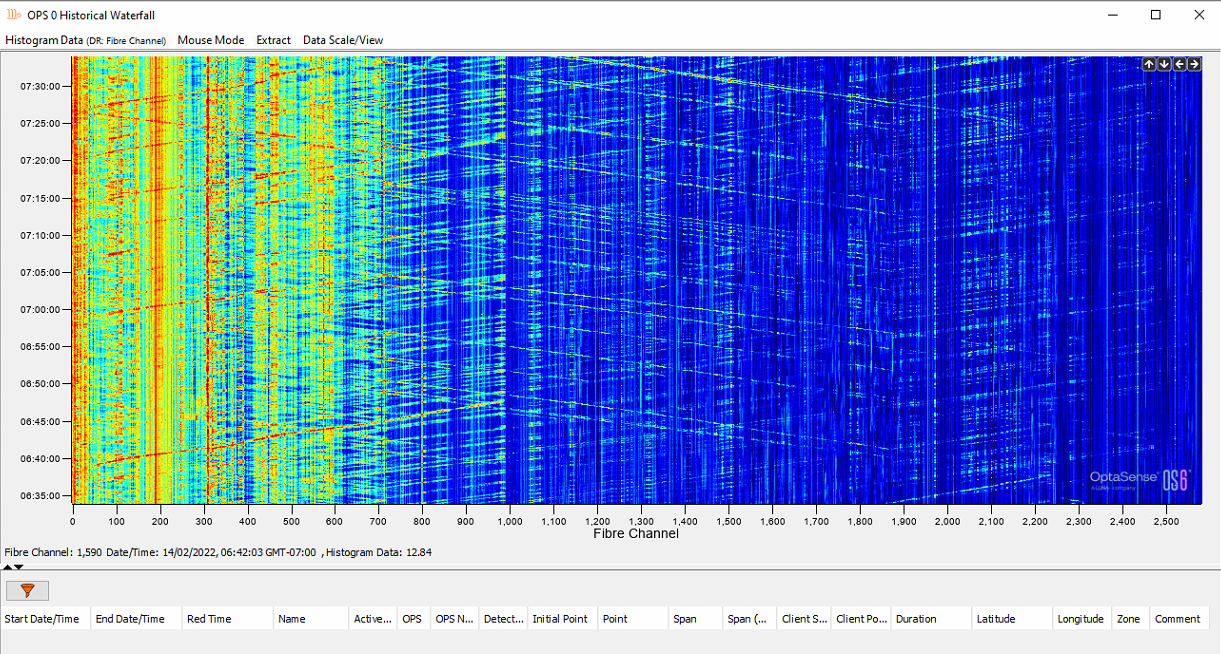Open the Mouse Mode menu
Image resolution: width=1221 pixels, height=654 pixels.
210,40
